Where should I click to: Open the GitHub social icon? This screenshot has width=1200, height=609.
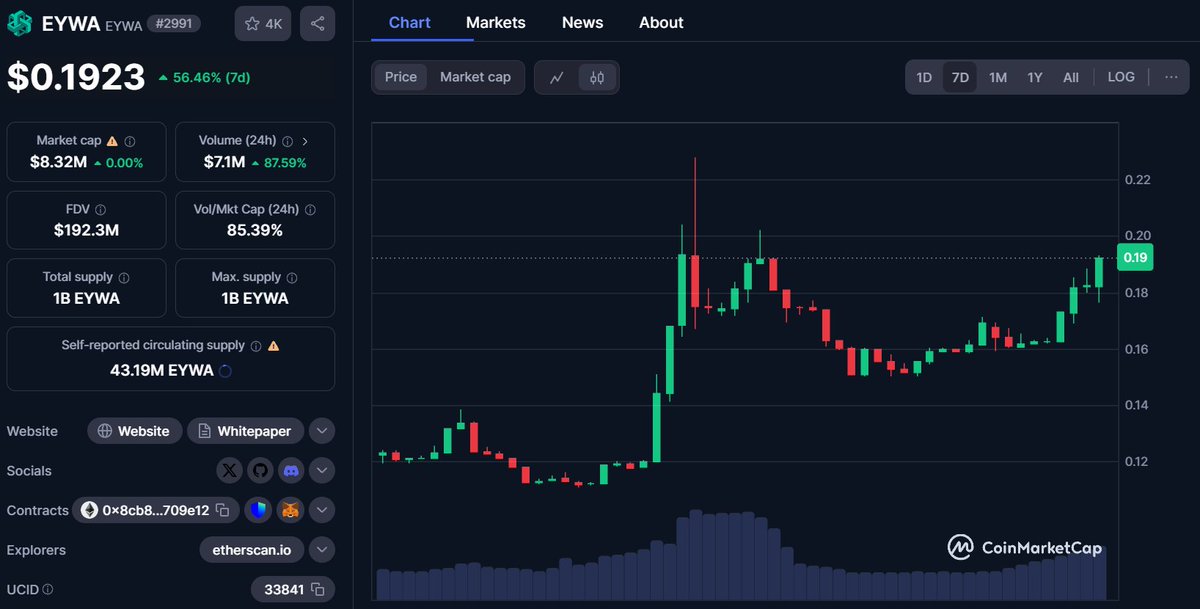260,470
